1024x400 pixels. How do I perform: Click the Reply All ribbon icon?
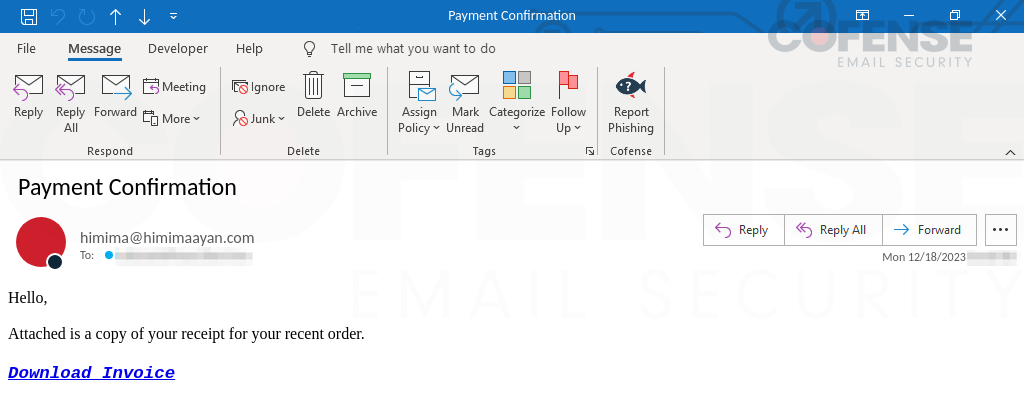click(71, 90)
